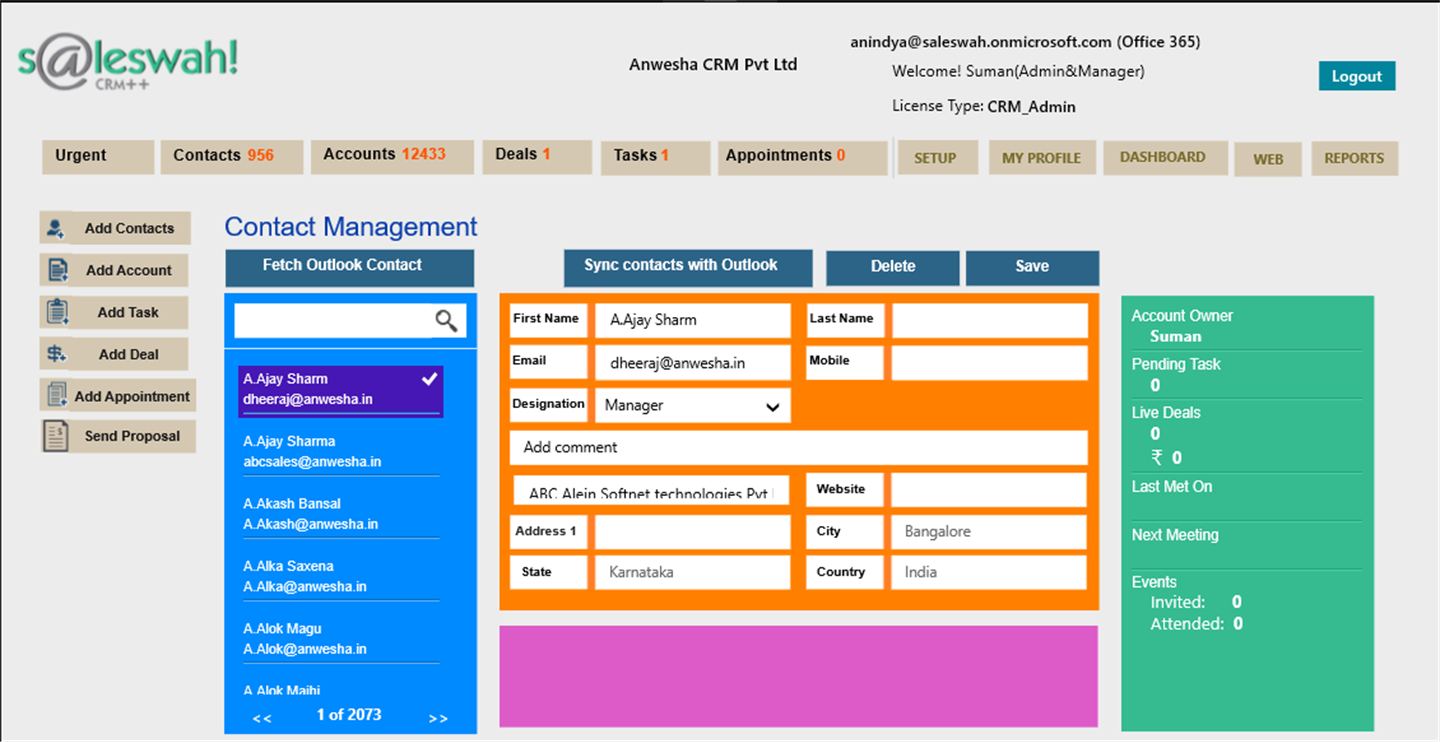Go to previous contacts page
The height and width of the screenshot is (742, 1440).
click(x=262, y=718)
